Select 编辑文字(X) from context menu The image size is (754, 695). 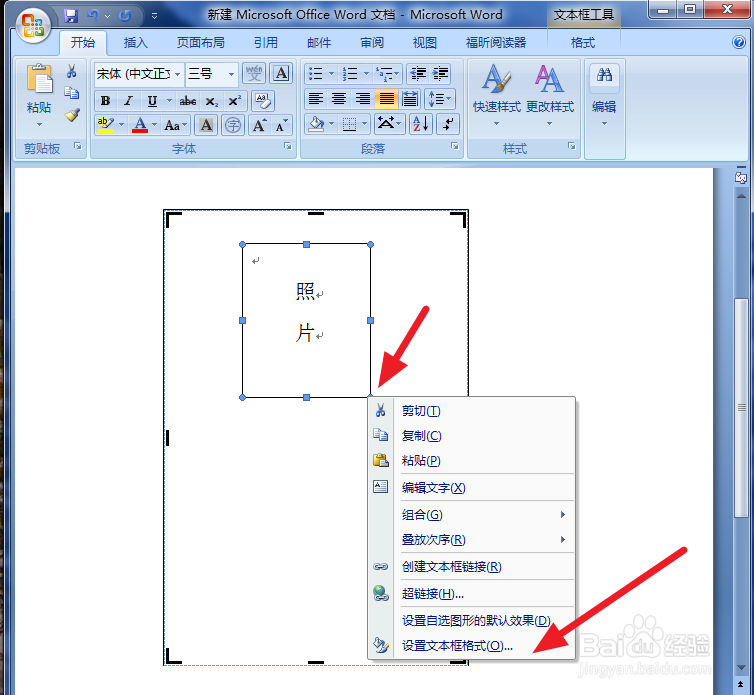472,488
